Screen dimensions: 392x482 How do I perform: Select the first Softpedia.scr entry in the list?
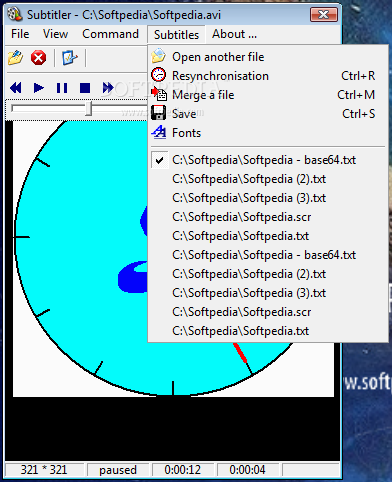coord(268,217)
